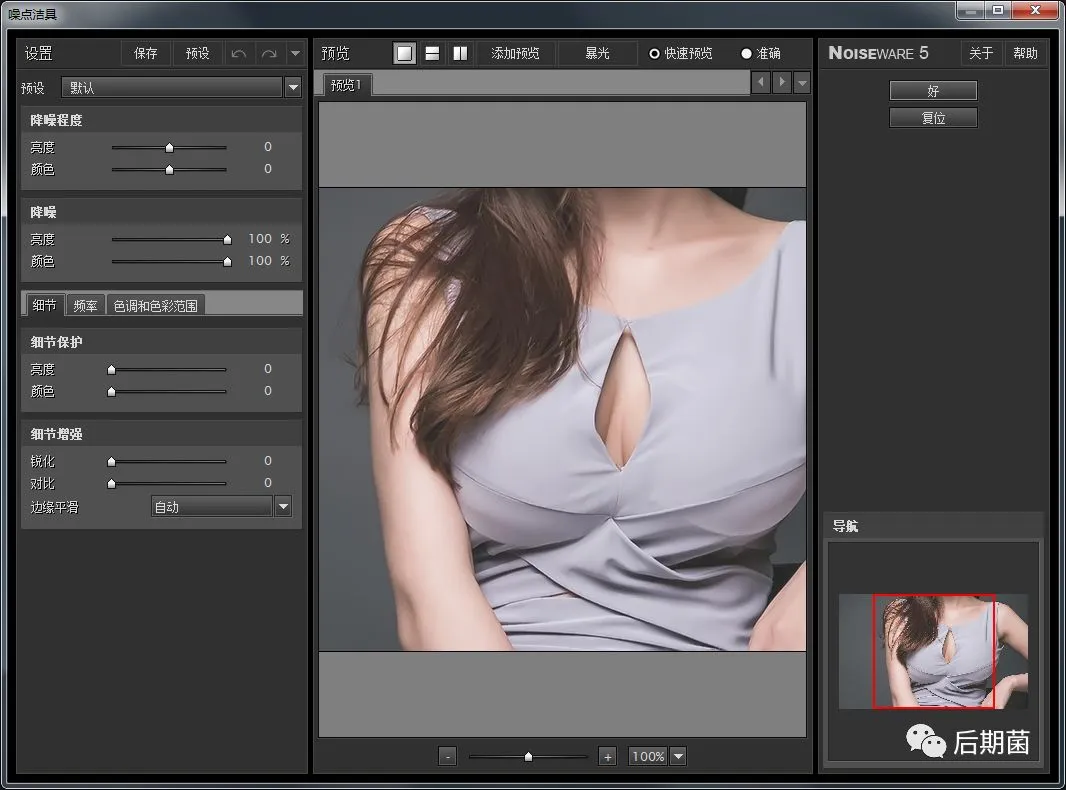The width and height of the screenshot is (1066, 790).
Task: Click the zoom out minus button
Action: (448, 757)
